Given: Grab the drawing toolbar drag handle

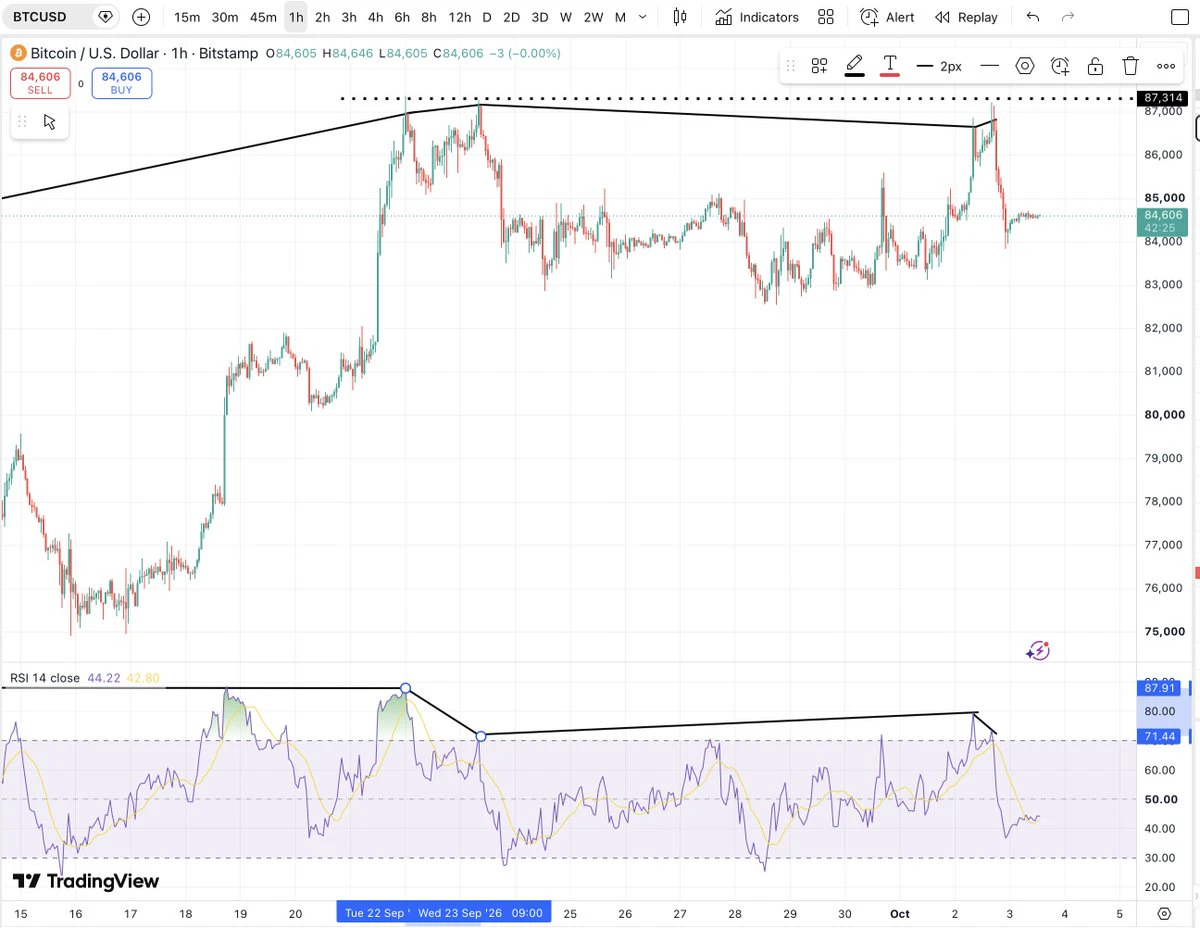Looking at the screenshot, I should click(790, 66).
